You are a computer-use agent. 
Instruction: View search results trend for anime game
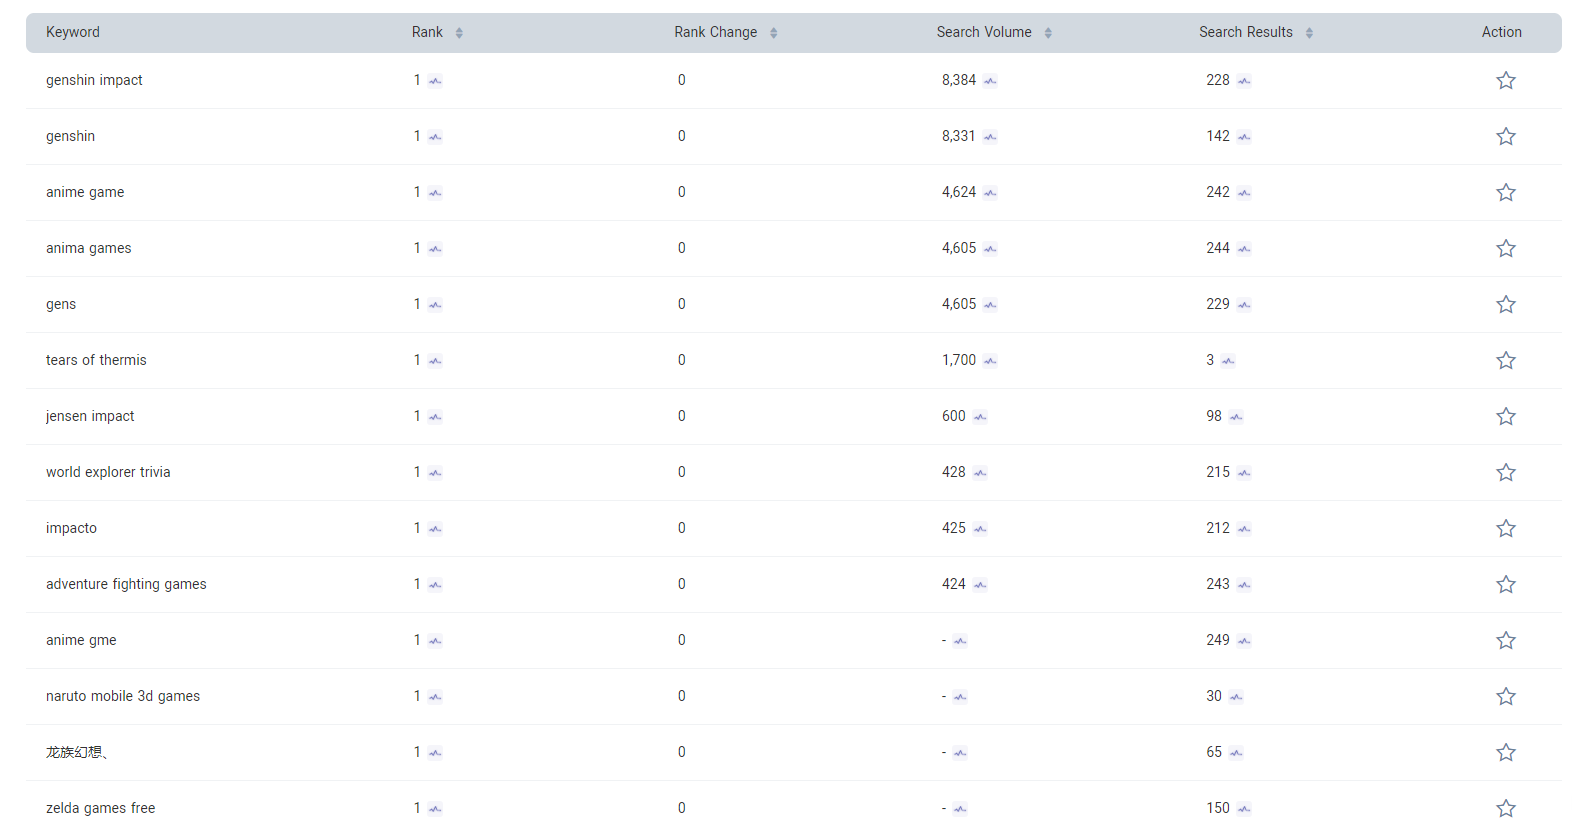(1244, 193)
